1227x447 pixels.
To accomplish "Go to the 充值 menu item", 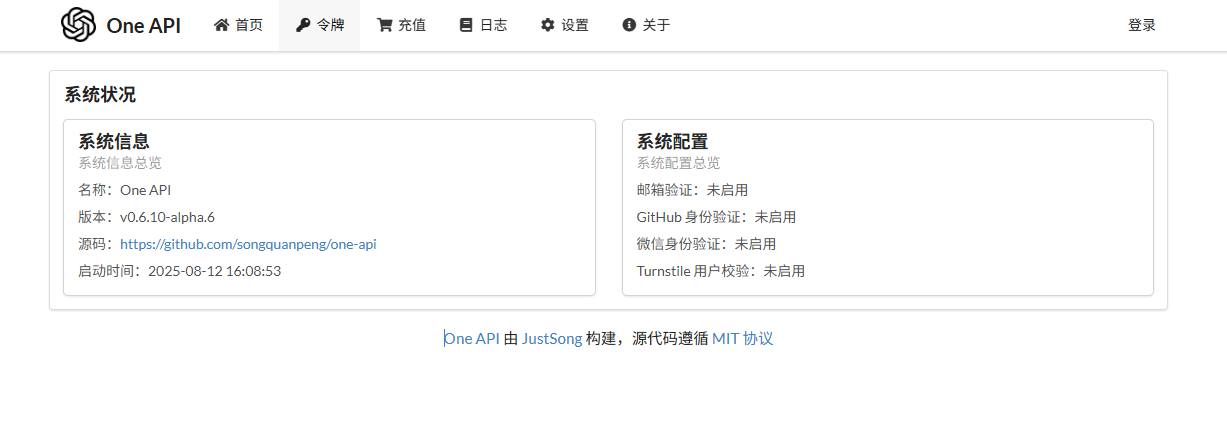I will (401, 25).
